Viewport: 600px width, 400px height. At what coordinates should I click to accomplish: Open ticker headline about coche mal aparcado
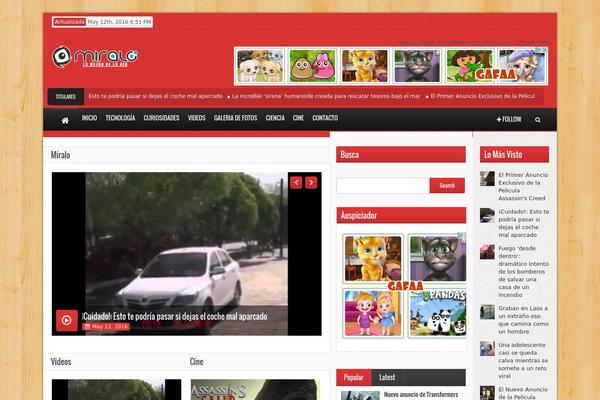[x=155, y=96]
